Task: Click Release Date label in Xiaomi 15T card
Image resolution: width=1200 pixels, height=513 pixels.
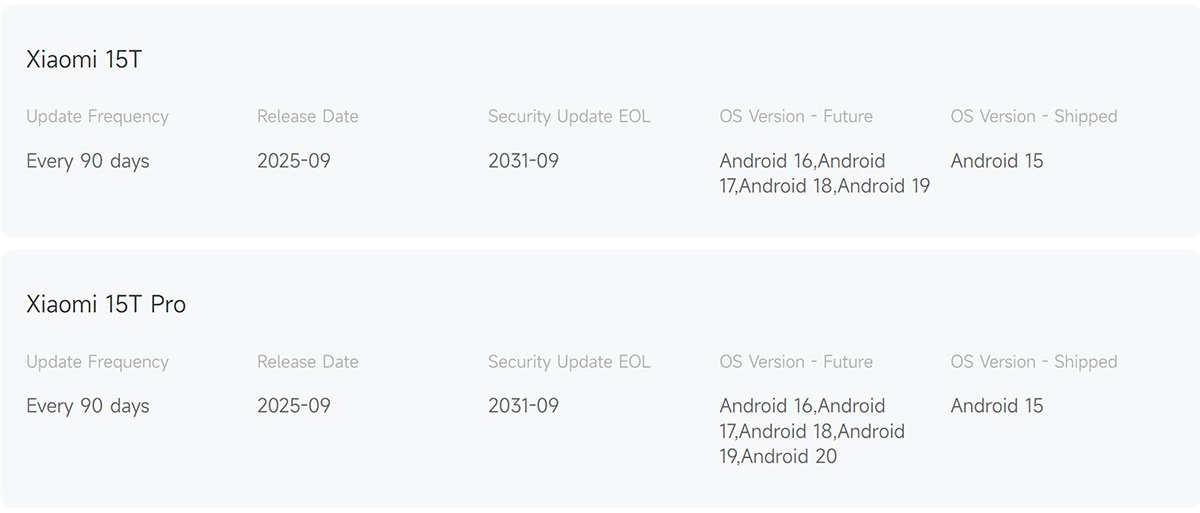Action: 307,117
